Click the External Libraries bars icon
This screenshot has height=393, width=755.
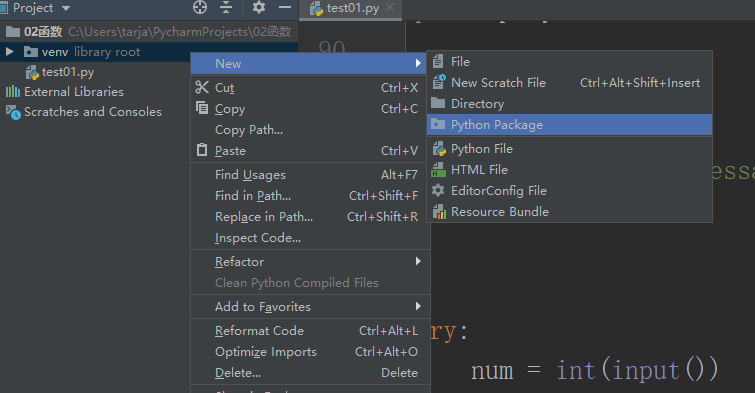click(13, 92)
